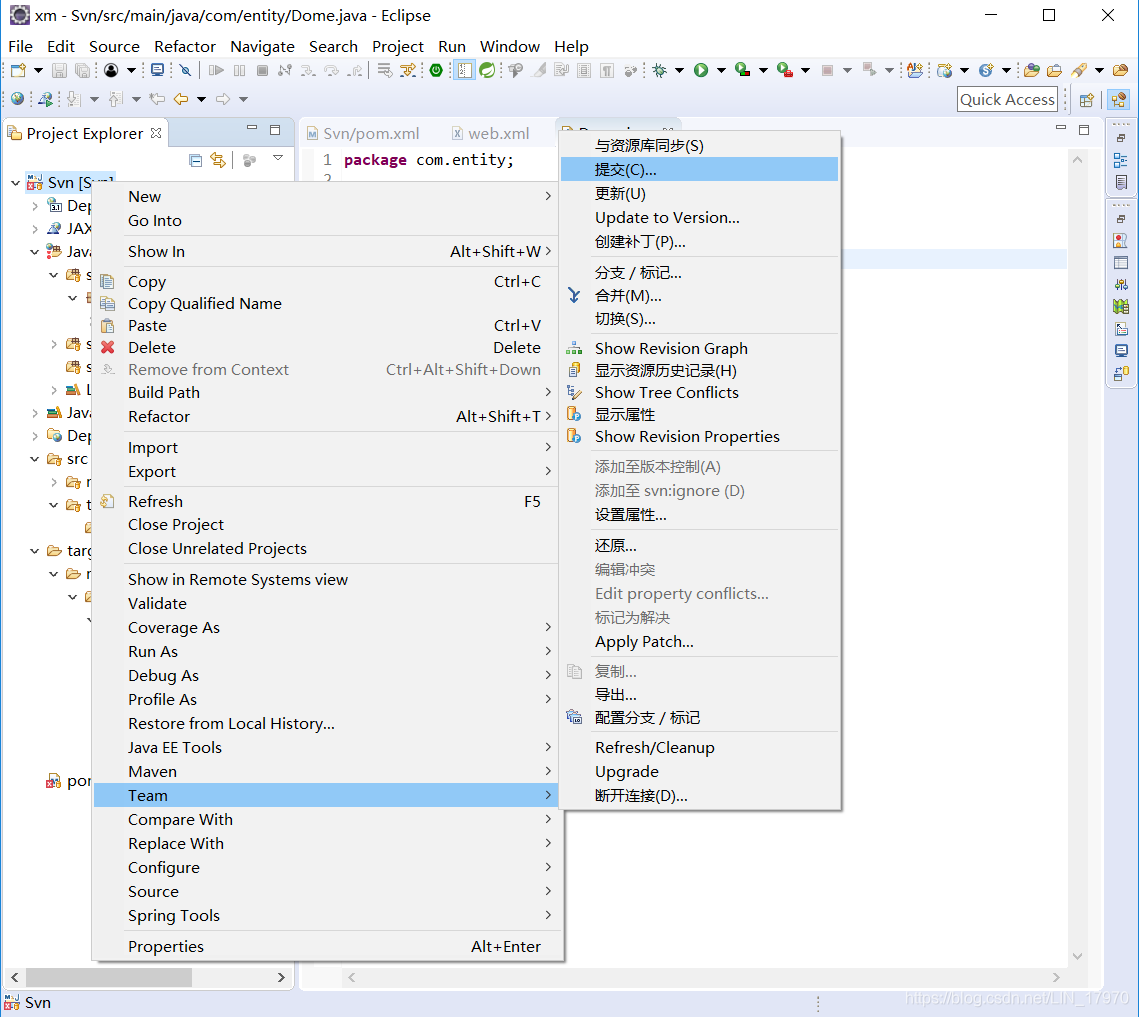
Task: Choose 提交(C)... from the Team submenu
Action: [x=699, y=169]
